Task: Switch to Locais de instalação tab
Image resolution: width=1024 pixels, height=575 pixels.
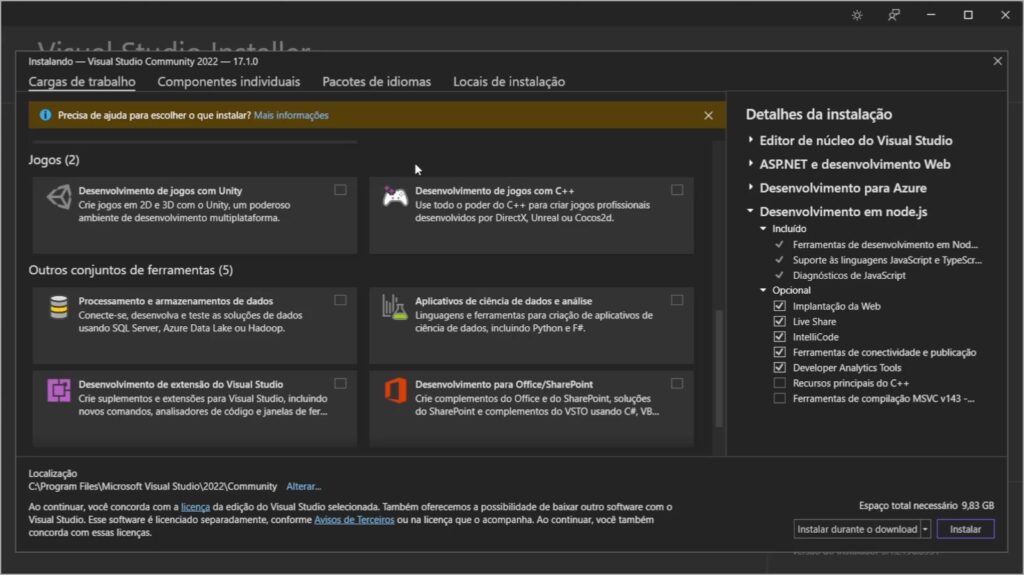Action: click(509, 82)
